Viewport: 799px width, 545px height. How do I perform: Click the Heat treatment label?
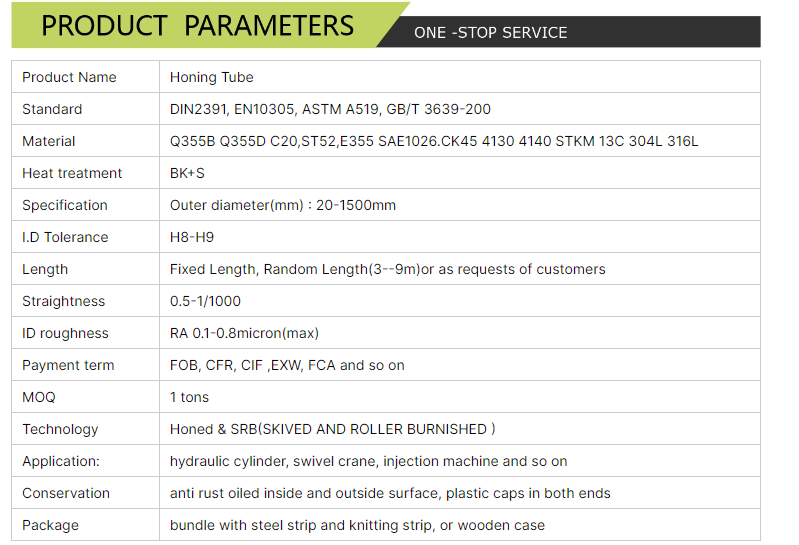72,173
